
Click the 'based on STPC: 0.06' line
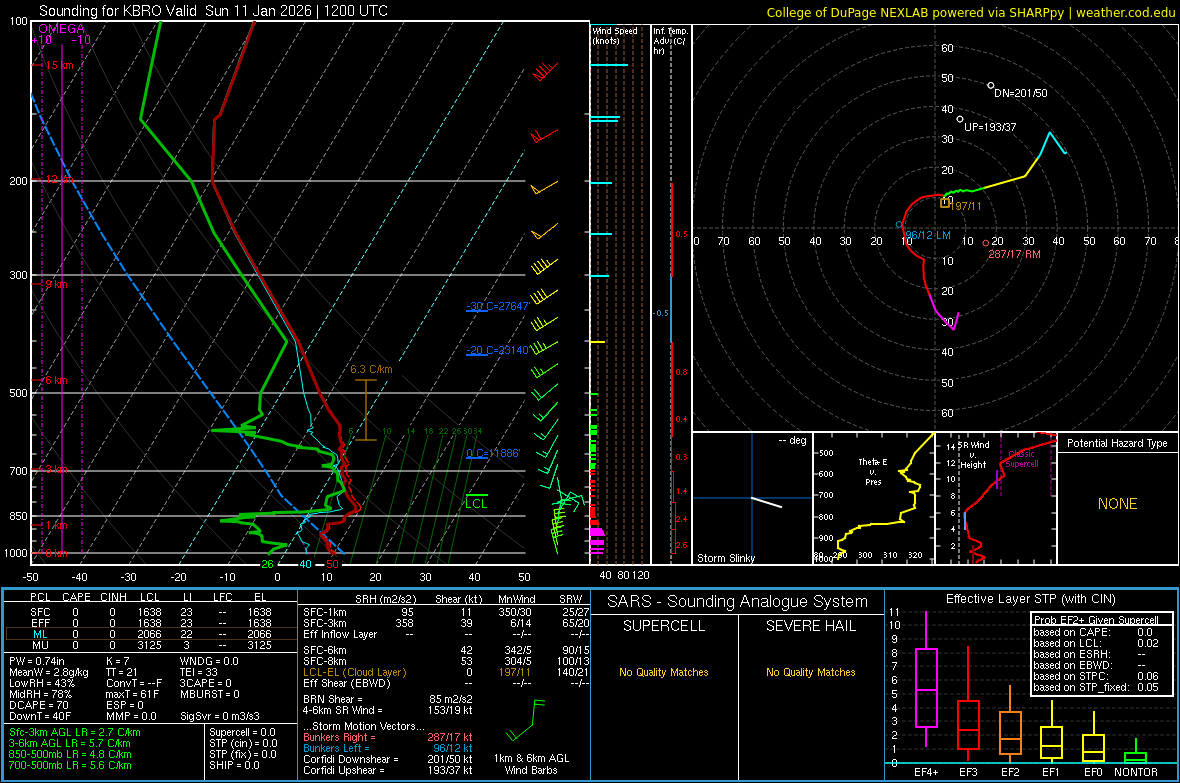(x=1096, y=676)
